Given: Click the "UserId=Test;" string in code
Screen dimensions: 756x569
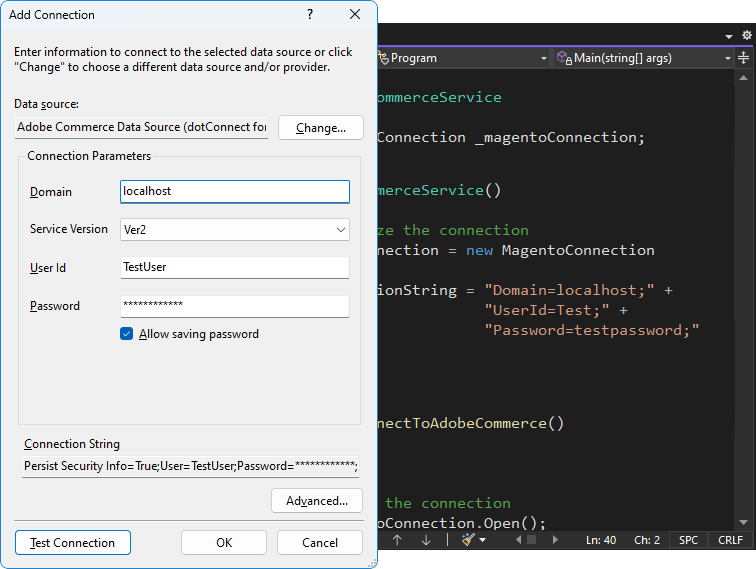Looking at the screenshot, I should (547, 310).
